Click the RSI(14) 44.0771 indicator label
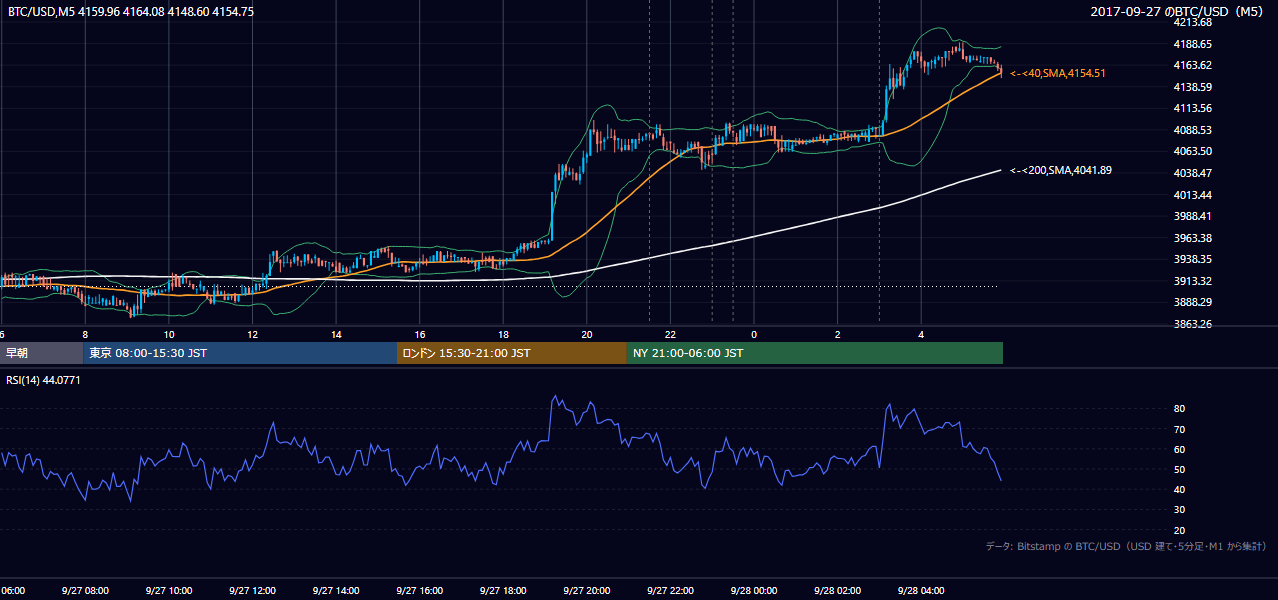Screen dimensions: 1278x600 point(44,380)
